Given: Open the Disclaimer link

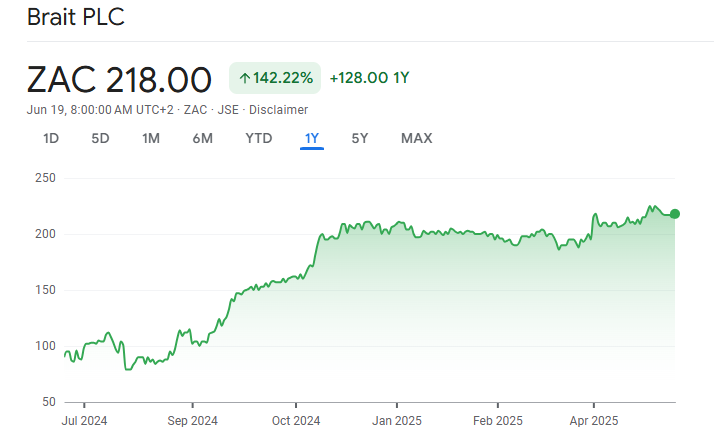Looking at the screenshot, I should [279, 110].
